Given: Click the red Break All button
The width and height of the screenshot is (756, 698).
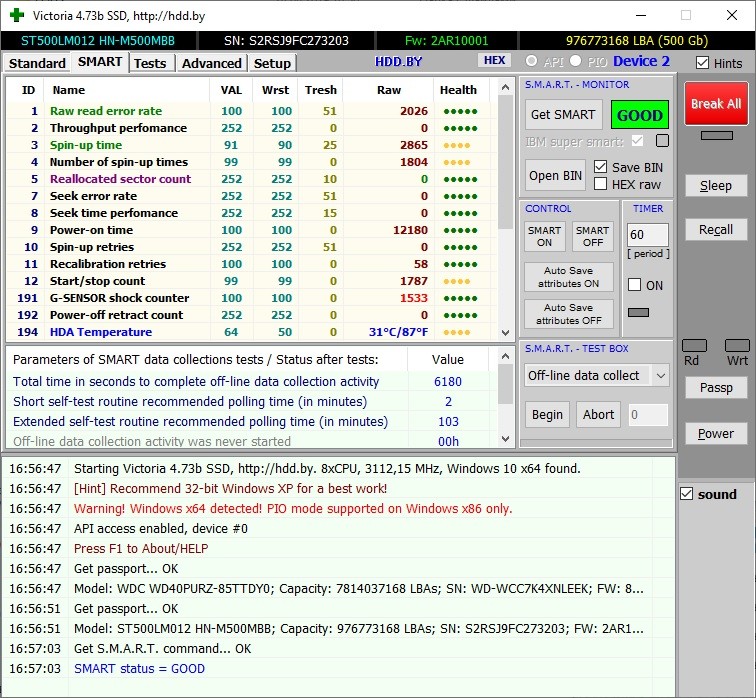Looking at the screenshot, I should tap(716, 104).
